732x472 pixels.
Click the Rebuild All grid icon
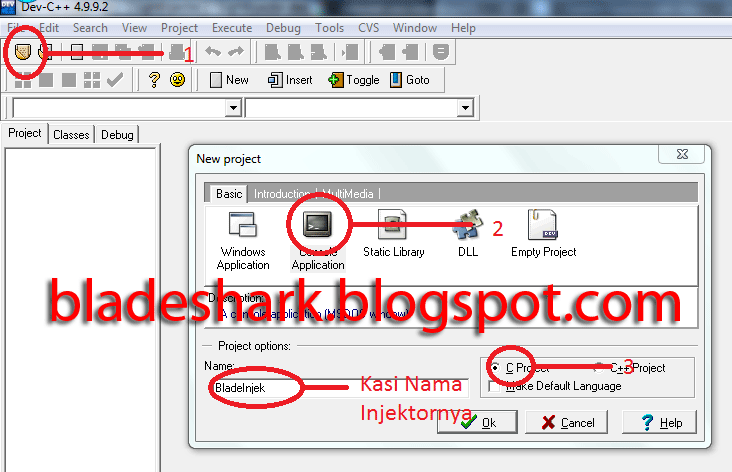(92, 80)
